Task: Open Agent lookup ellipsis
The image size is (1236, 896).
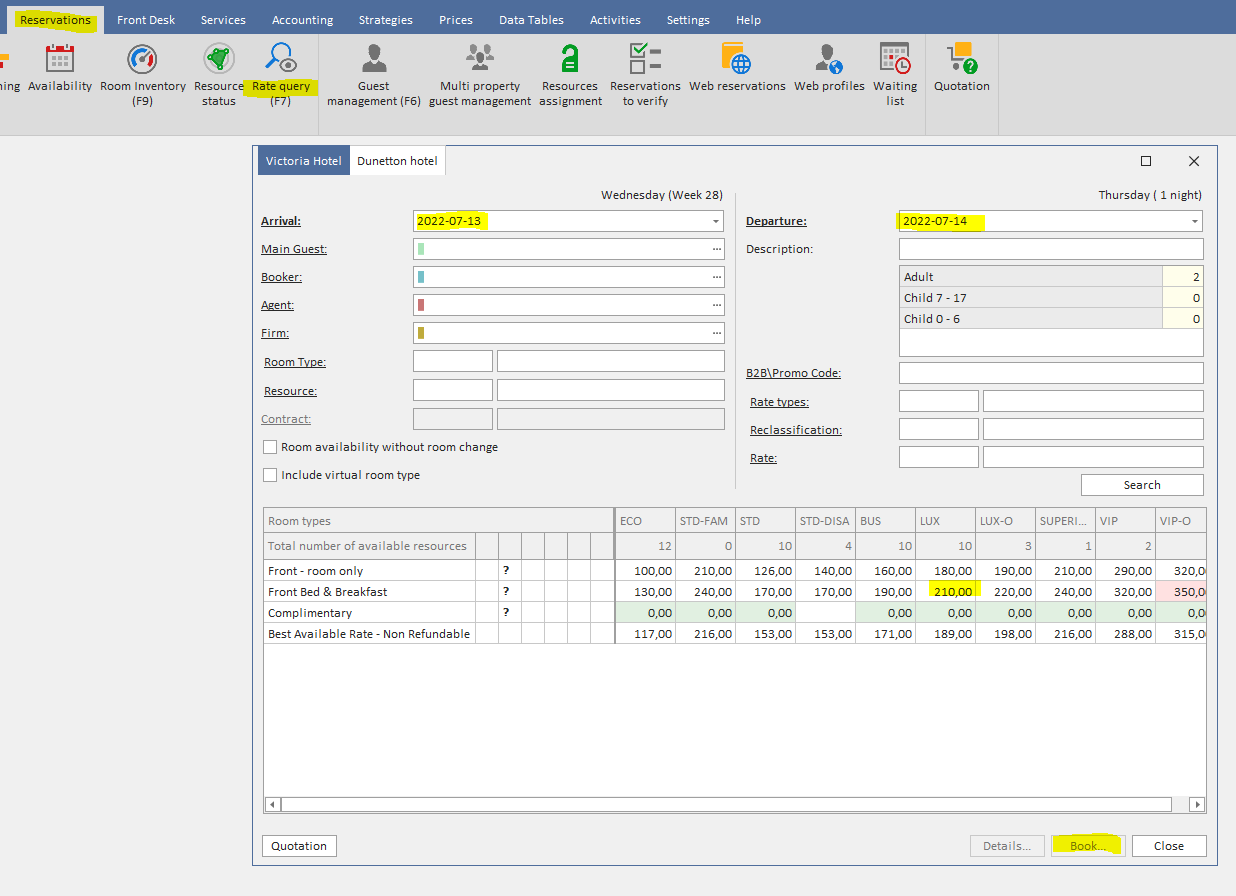Action: (716, 305)
